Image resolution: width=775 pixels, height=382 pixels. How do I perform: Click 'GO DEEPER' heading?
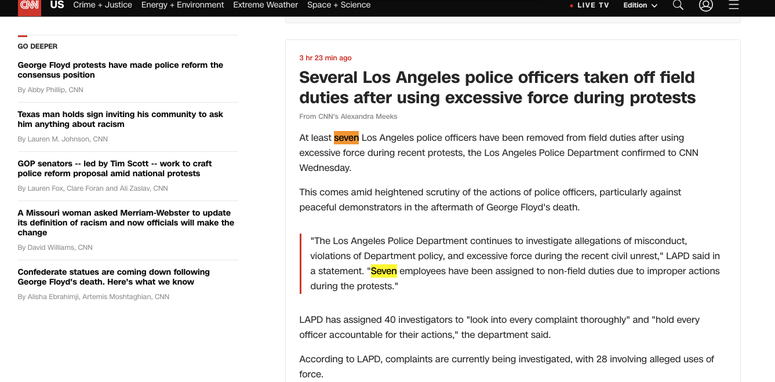(x=38, y=46)
